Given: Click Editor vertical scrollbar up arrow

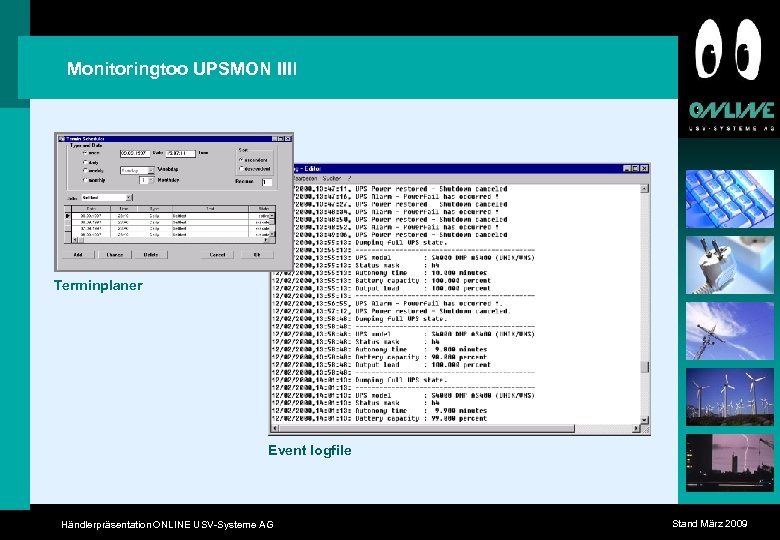Looking at the screenshot, I should (x=644, y=188).
